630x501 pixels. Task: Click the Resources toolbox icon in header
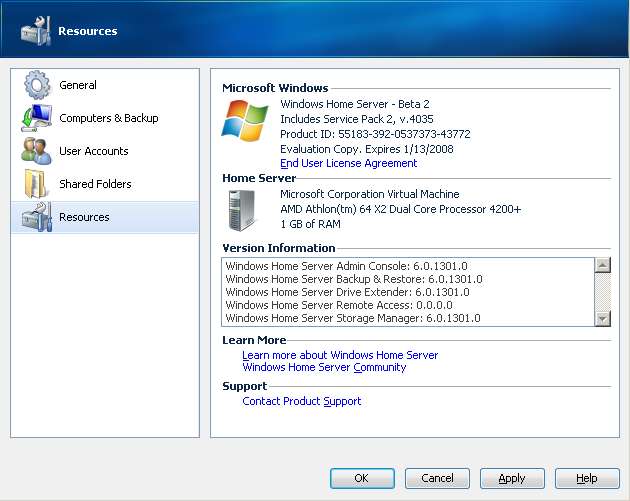click(36, 31)
